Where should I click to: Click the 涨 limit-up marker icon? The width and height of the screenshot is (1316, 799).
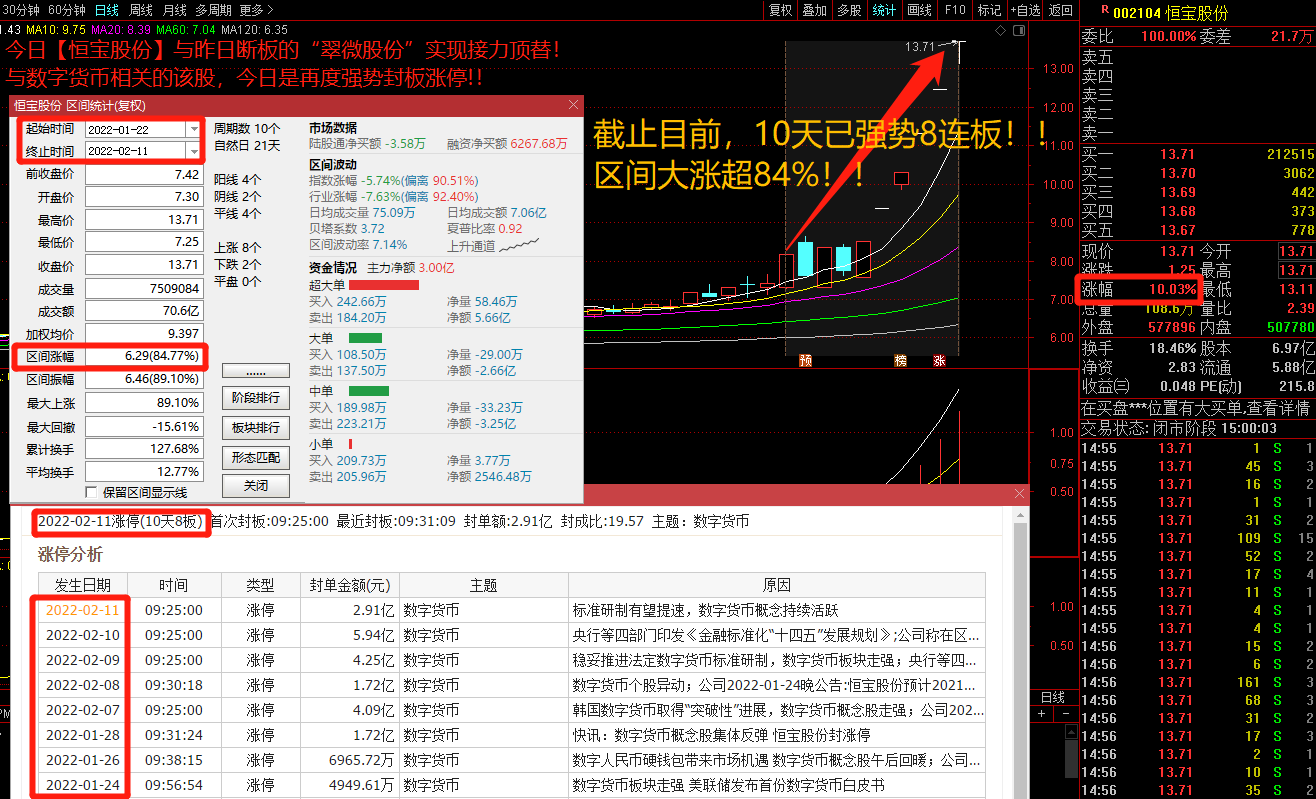tap(939, 361)
